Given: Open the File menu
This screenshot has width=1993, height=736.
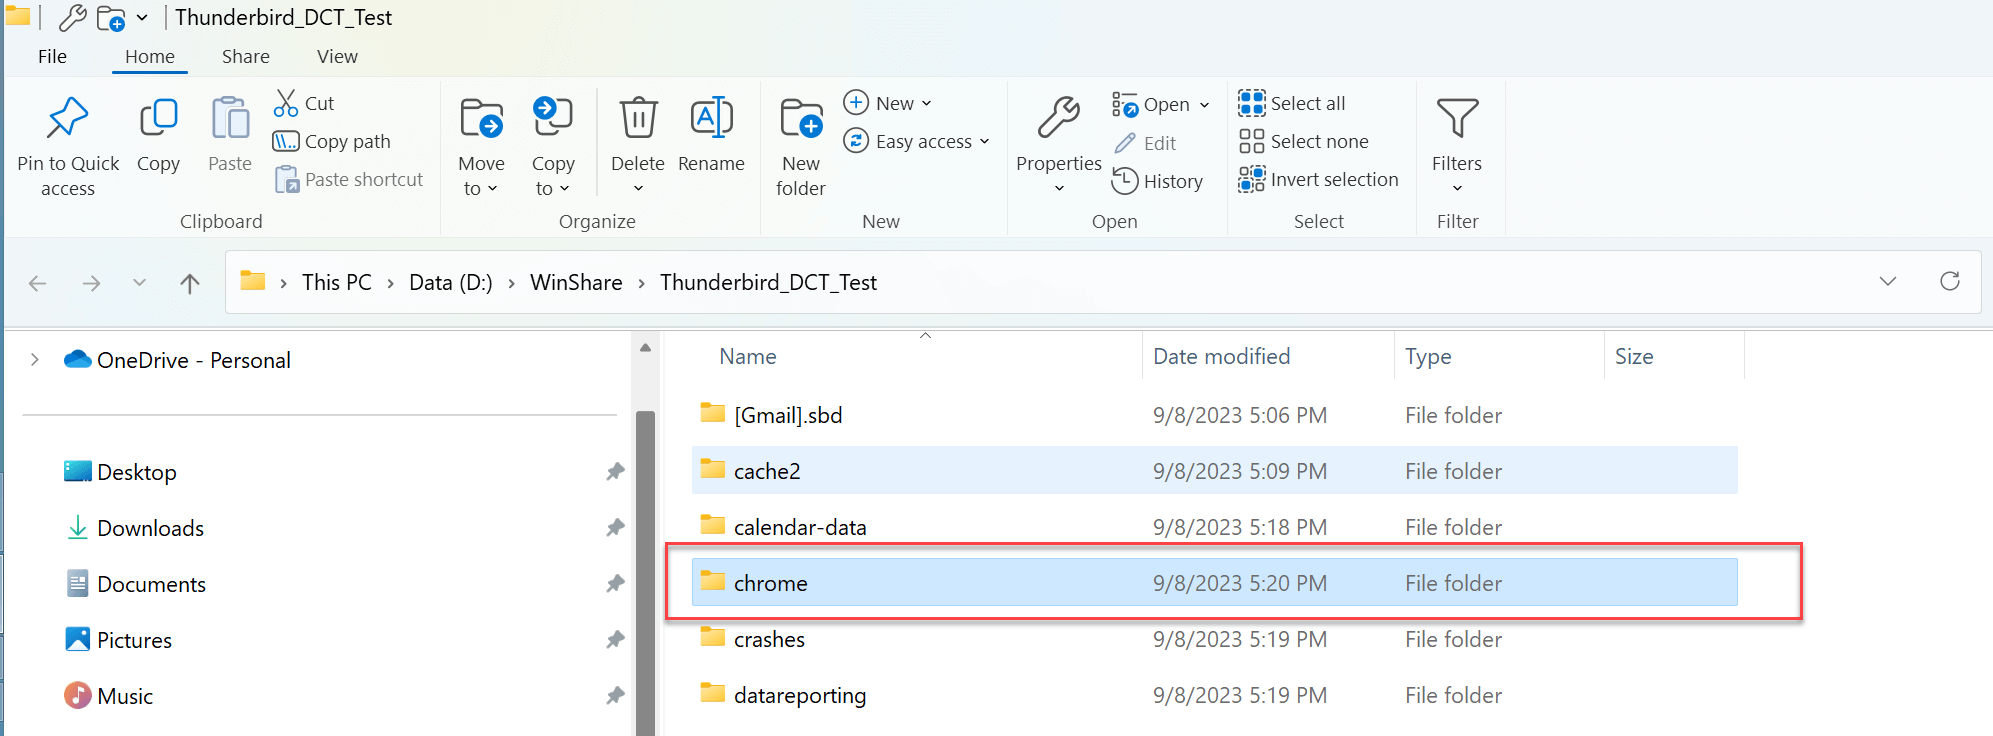Looking at the screenshot, I should (x=52, y=57).
